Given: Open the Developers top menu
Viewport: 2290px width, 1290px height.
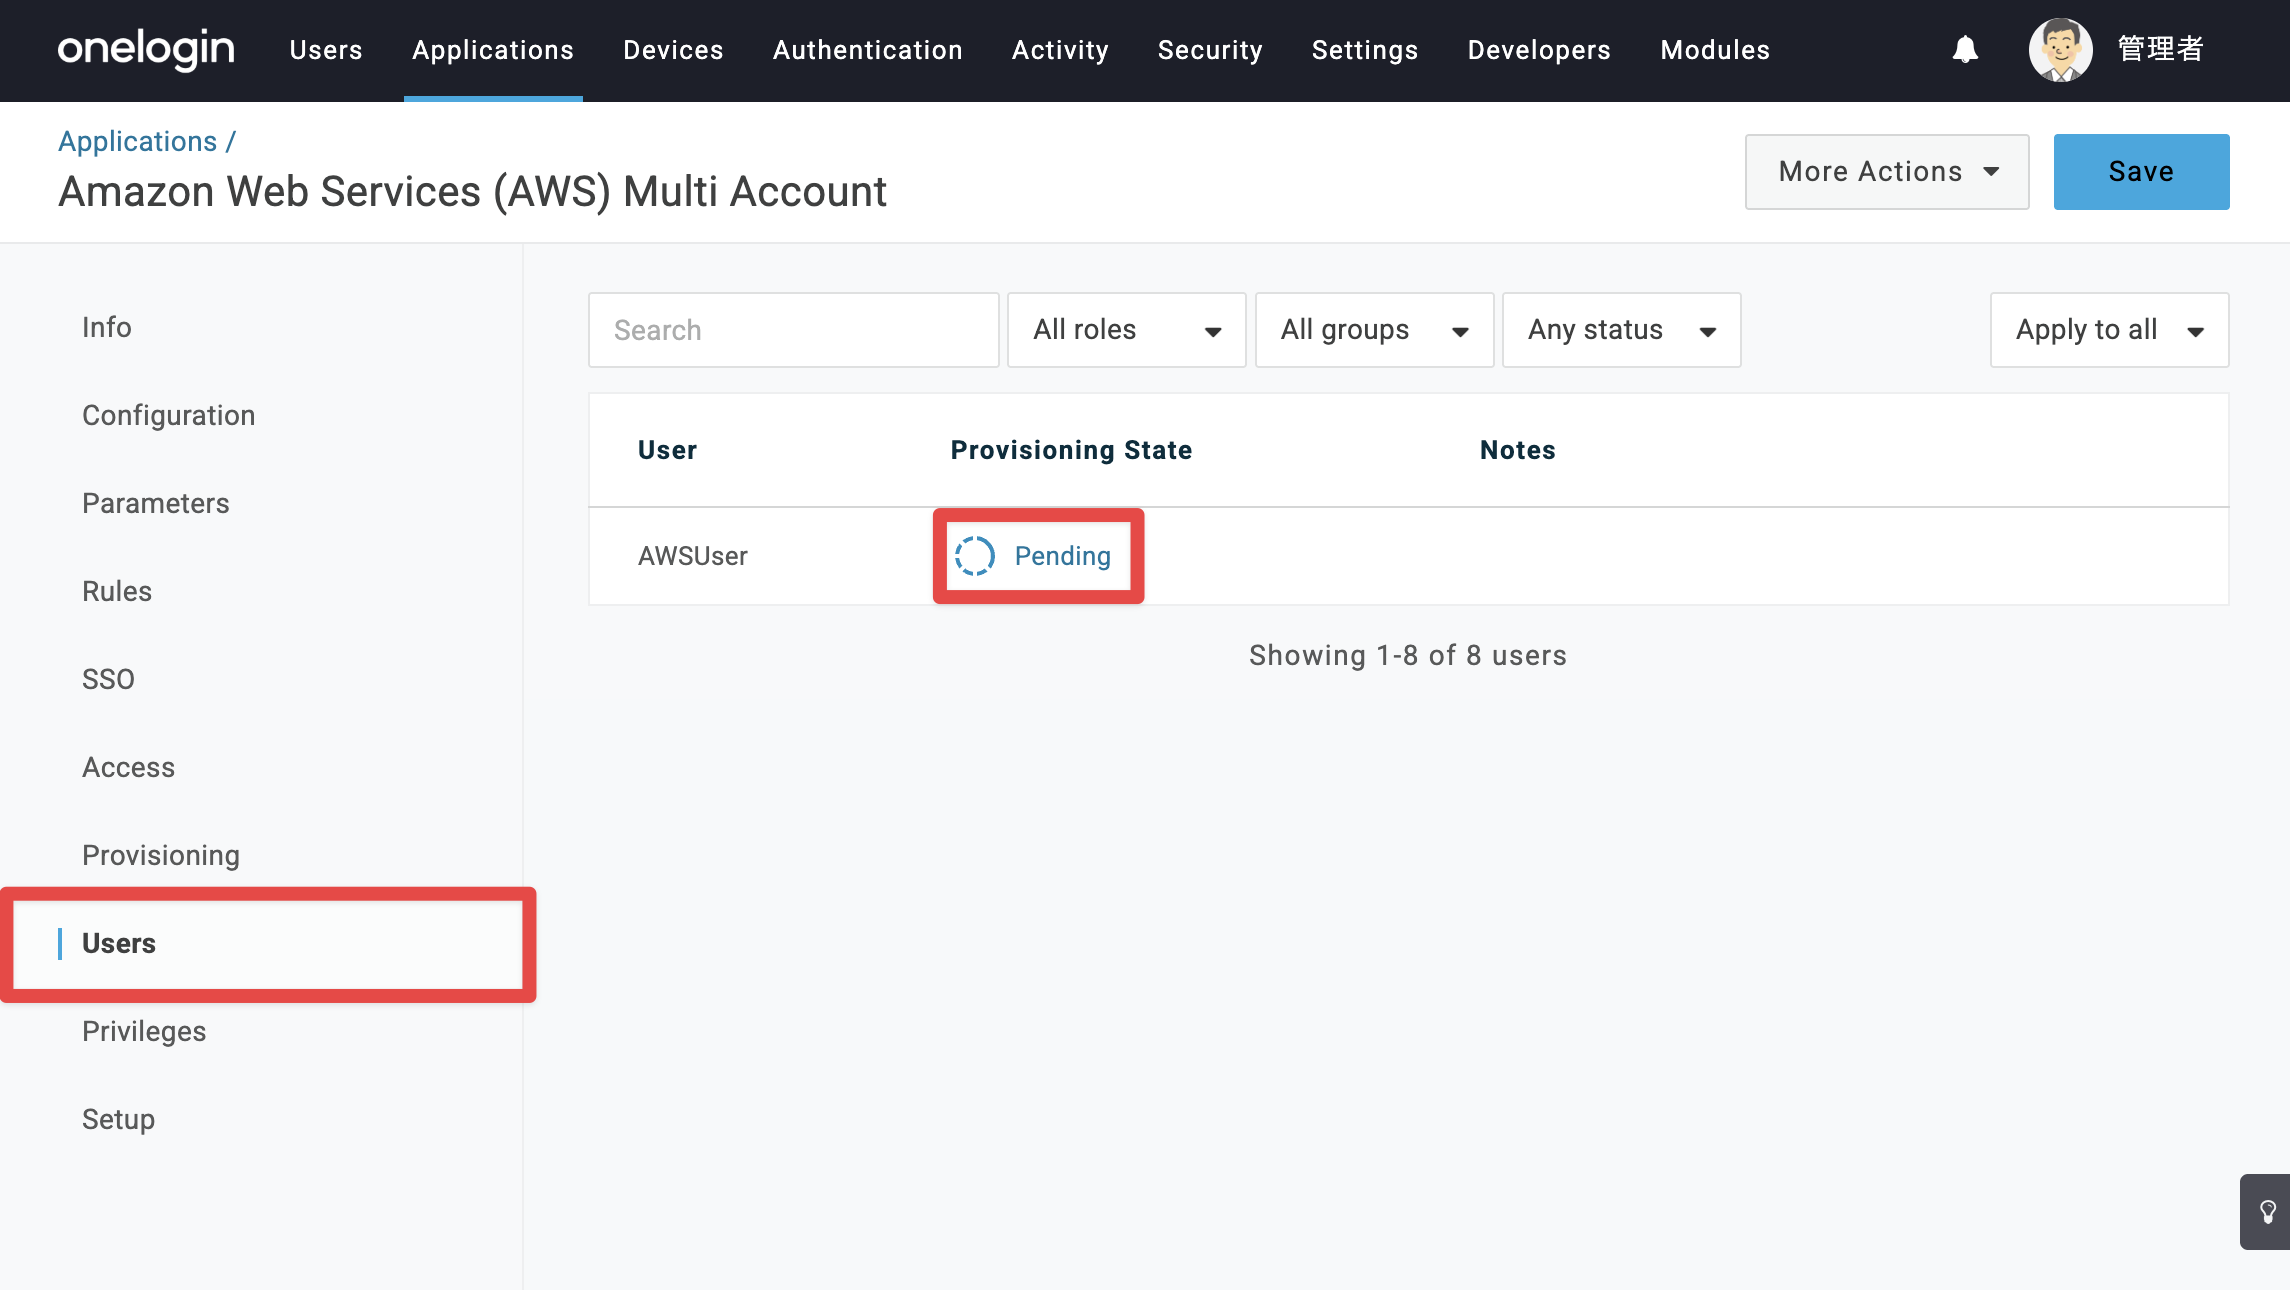Looking at the screenshot, I should coord(1539,50).
